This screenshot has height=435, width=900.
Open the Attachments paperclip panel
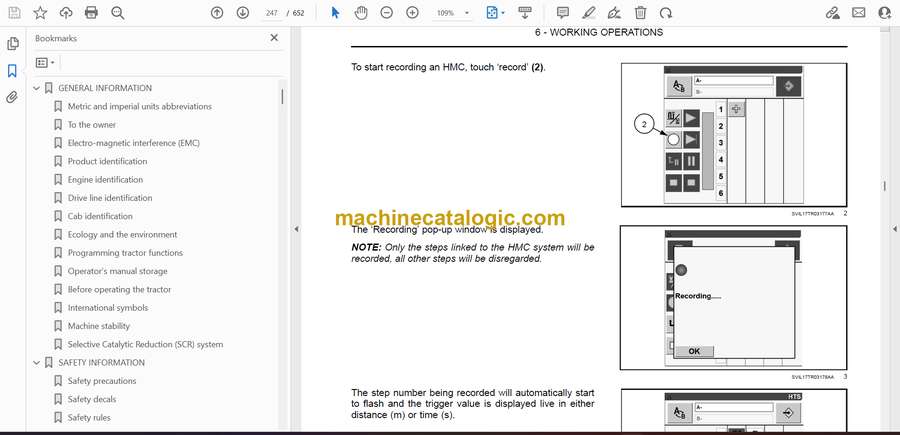click(12, 97)
